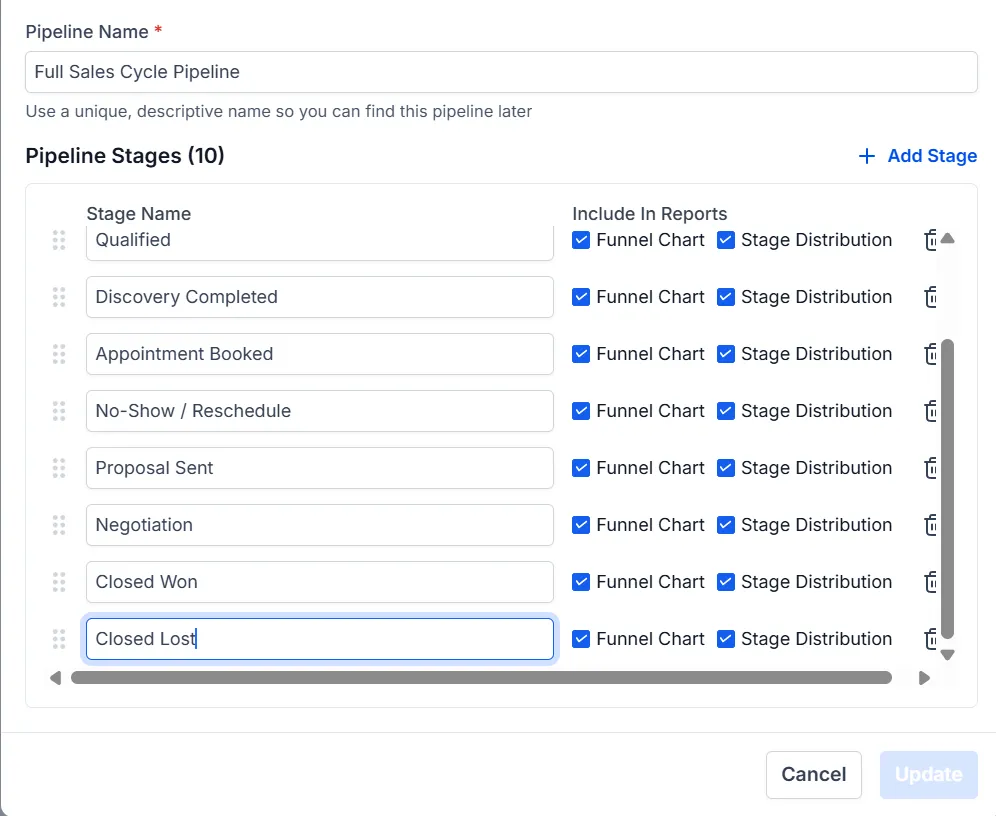This screenshot has height=816, width=996.
Task: Delete the Closed Won stage
Action: (x=930, y=582)
